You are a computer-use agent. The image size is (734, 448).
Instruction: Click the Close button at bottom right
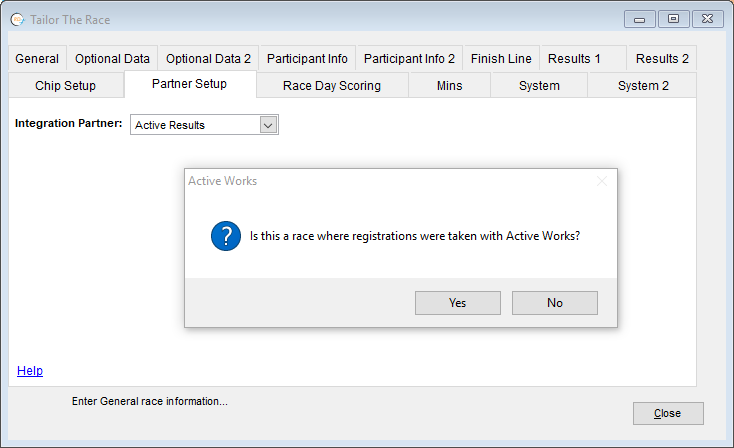pyautogui.click(x=668, y=413)
